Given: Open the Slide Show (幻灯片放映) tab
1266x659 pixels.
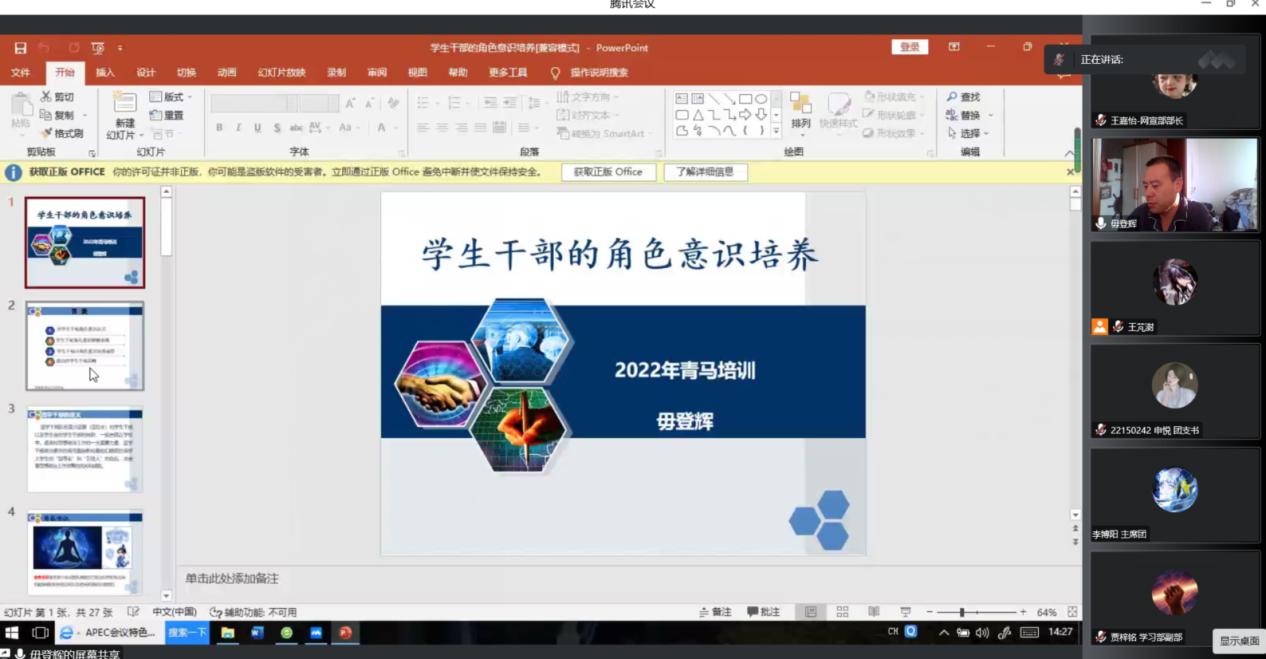Looking at the screenshot, I should [x=281, y=73].
